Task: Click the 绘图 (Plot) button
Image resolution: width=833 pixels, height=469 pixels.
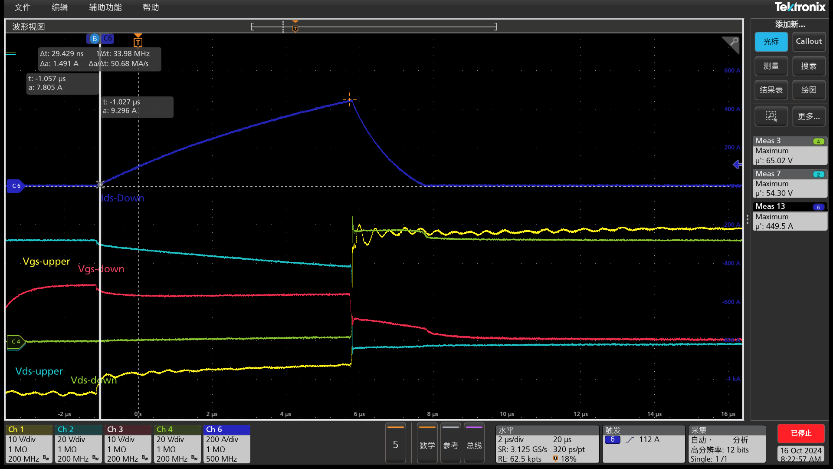Action: coord(809,90)
